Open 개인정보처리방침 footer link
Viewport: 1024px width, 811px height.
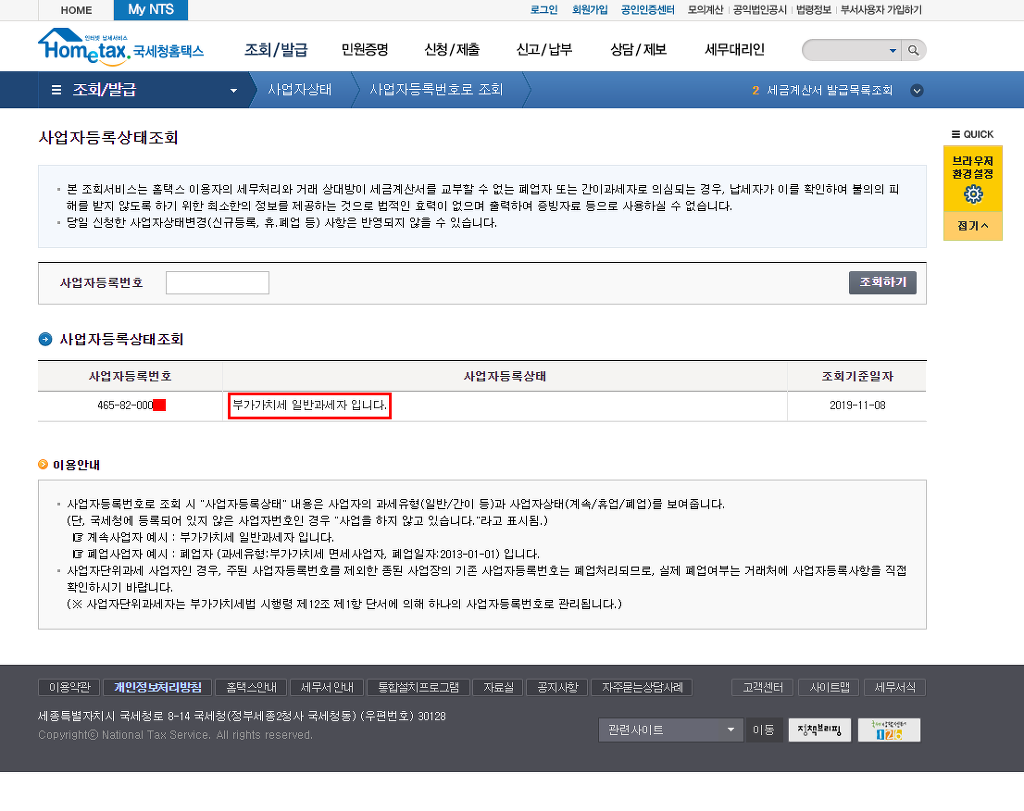(x=158, y=688)
